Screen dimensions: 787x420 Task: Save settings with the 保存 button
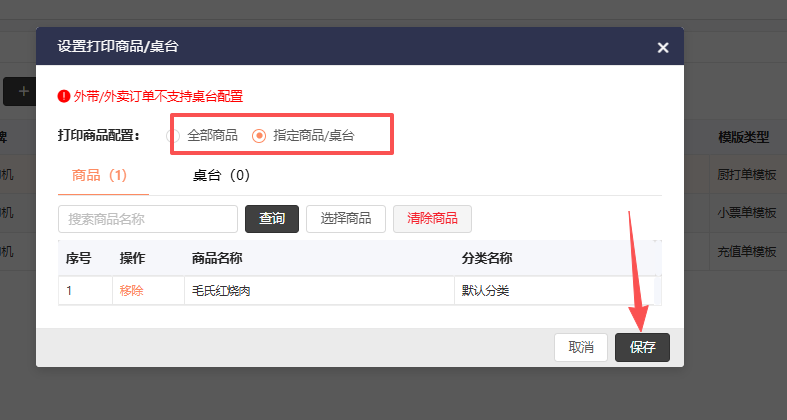[642, 347]
